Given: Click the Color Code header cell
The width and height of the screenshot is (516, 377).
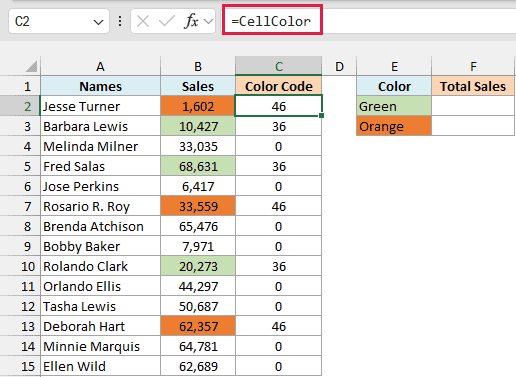Looking at the screenshot, I should tap(279, 86).
